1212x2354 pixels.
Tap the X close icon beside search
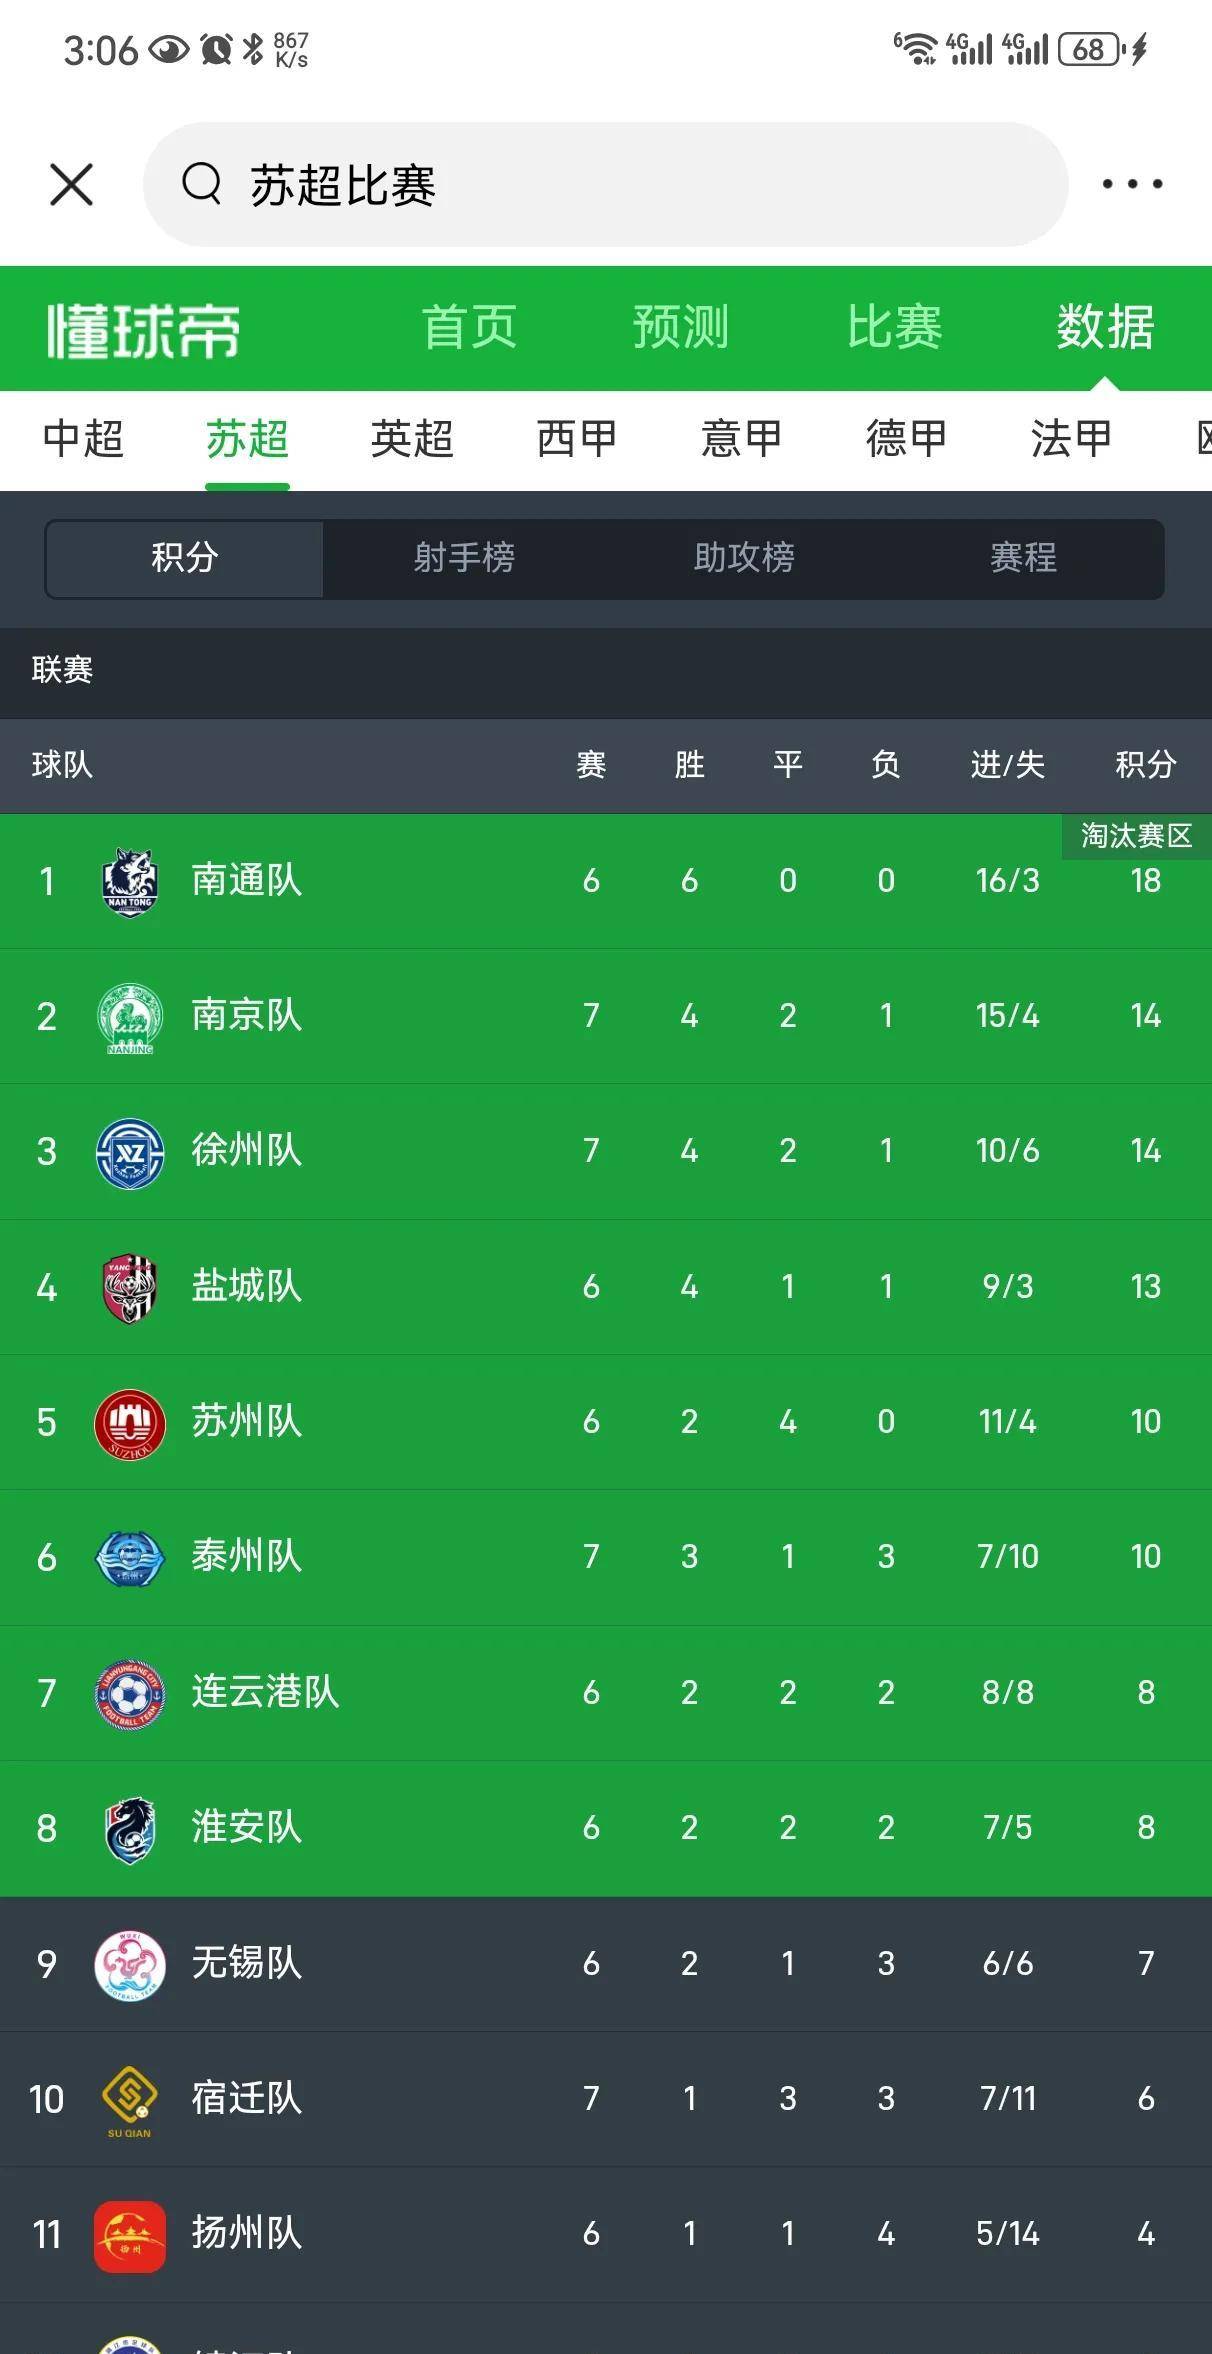click(71, 185)
